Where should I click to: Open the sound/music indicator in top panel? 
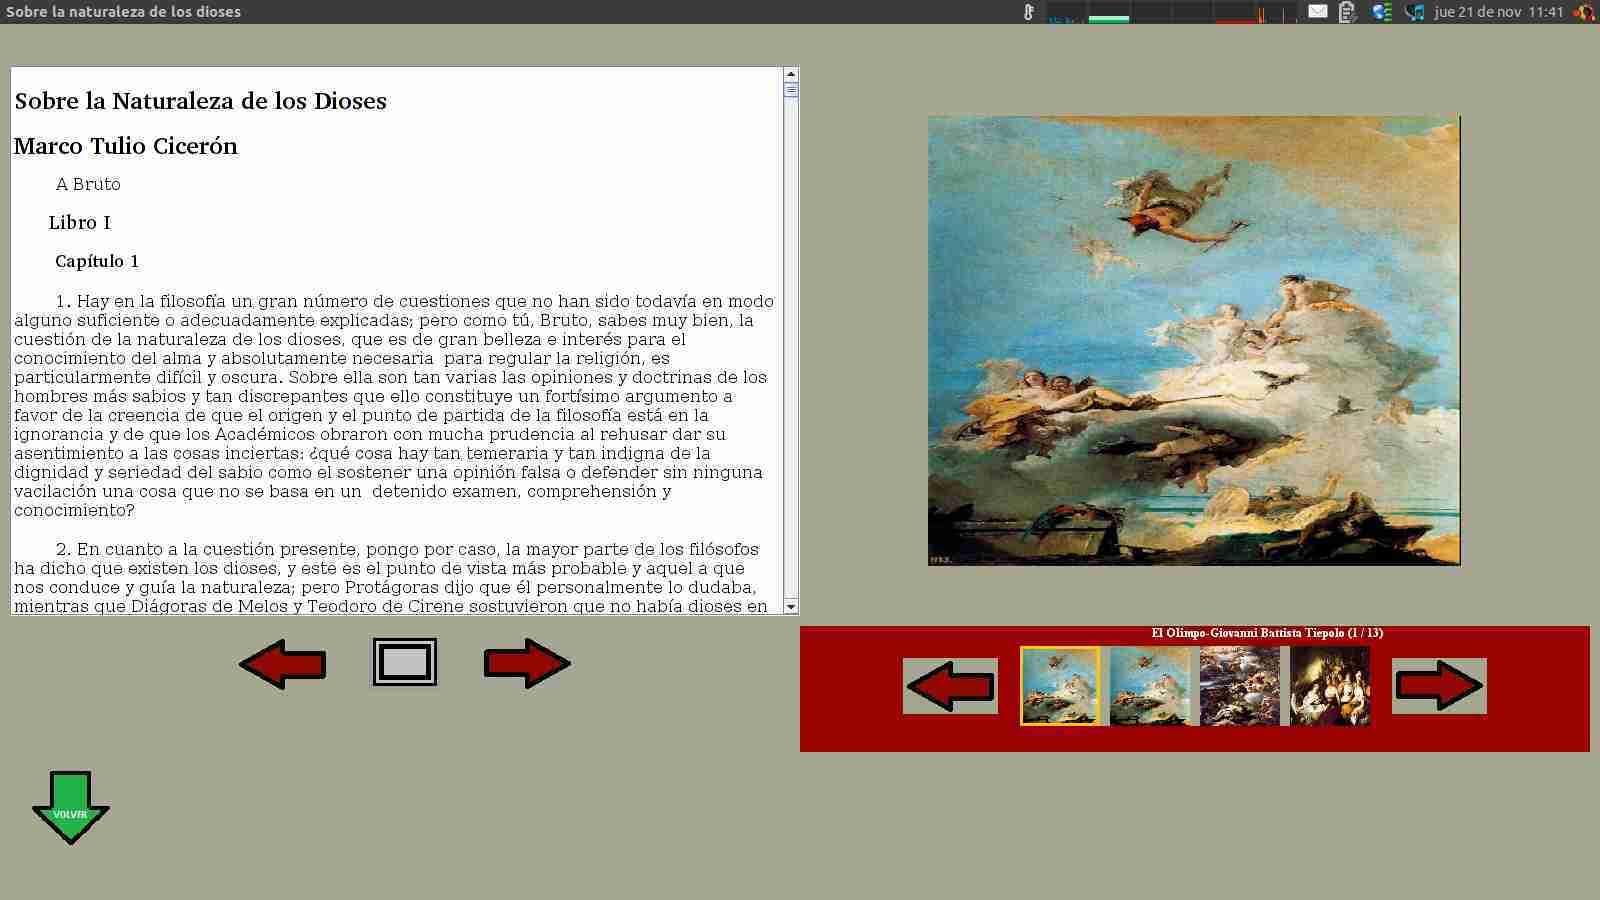[1414, 12]
